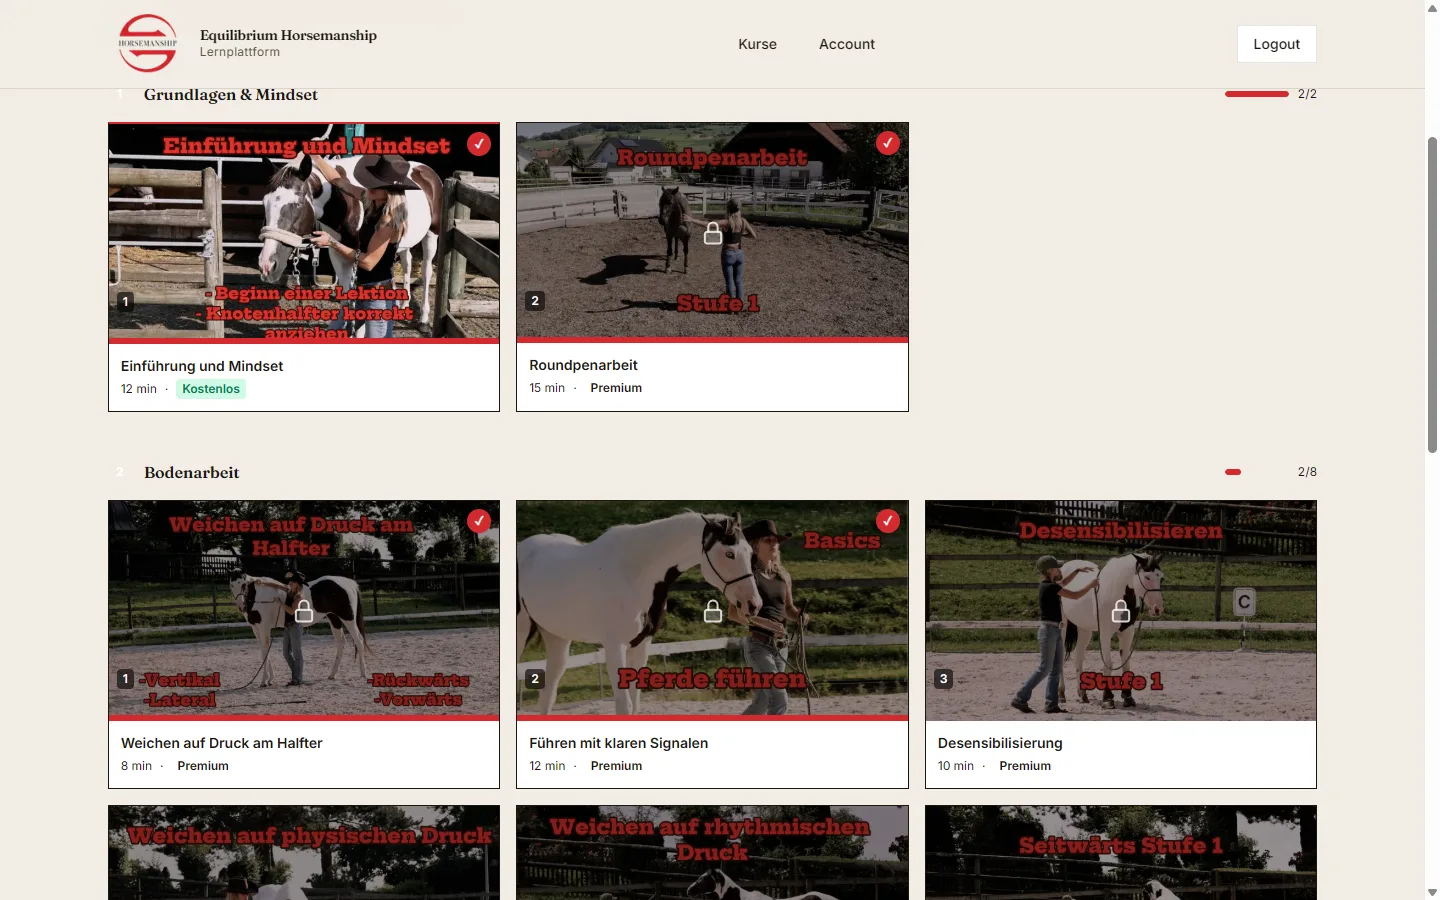Click lock icon on Desensibilisierung thumbnail

(x=1121, y=611)
